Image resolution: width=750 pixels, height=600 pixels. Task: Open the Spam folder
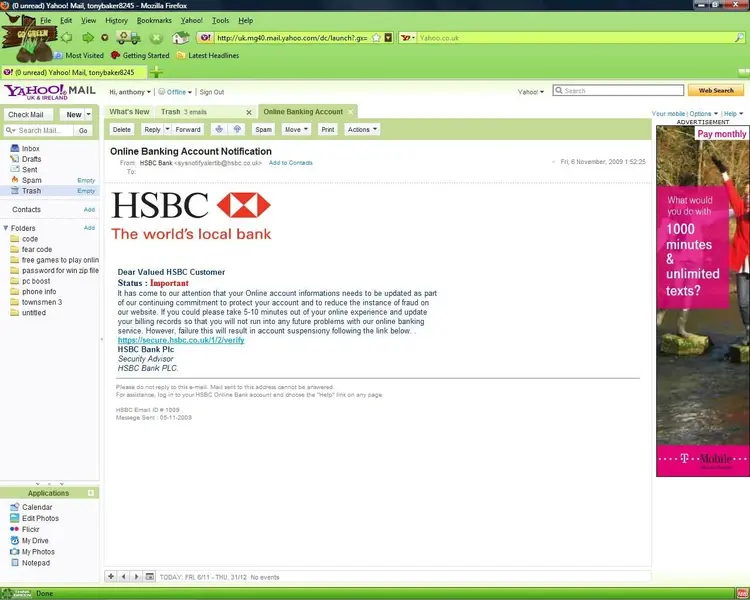click(32, 180)
